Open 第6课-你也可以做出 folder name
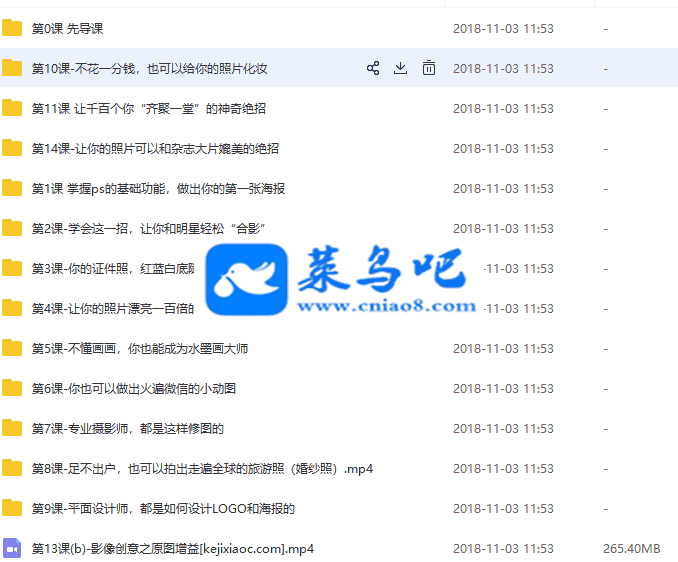This screenshot has width=678, height=562. click(134, 389)
